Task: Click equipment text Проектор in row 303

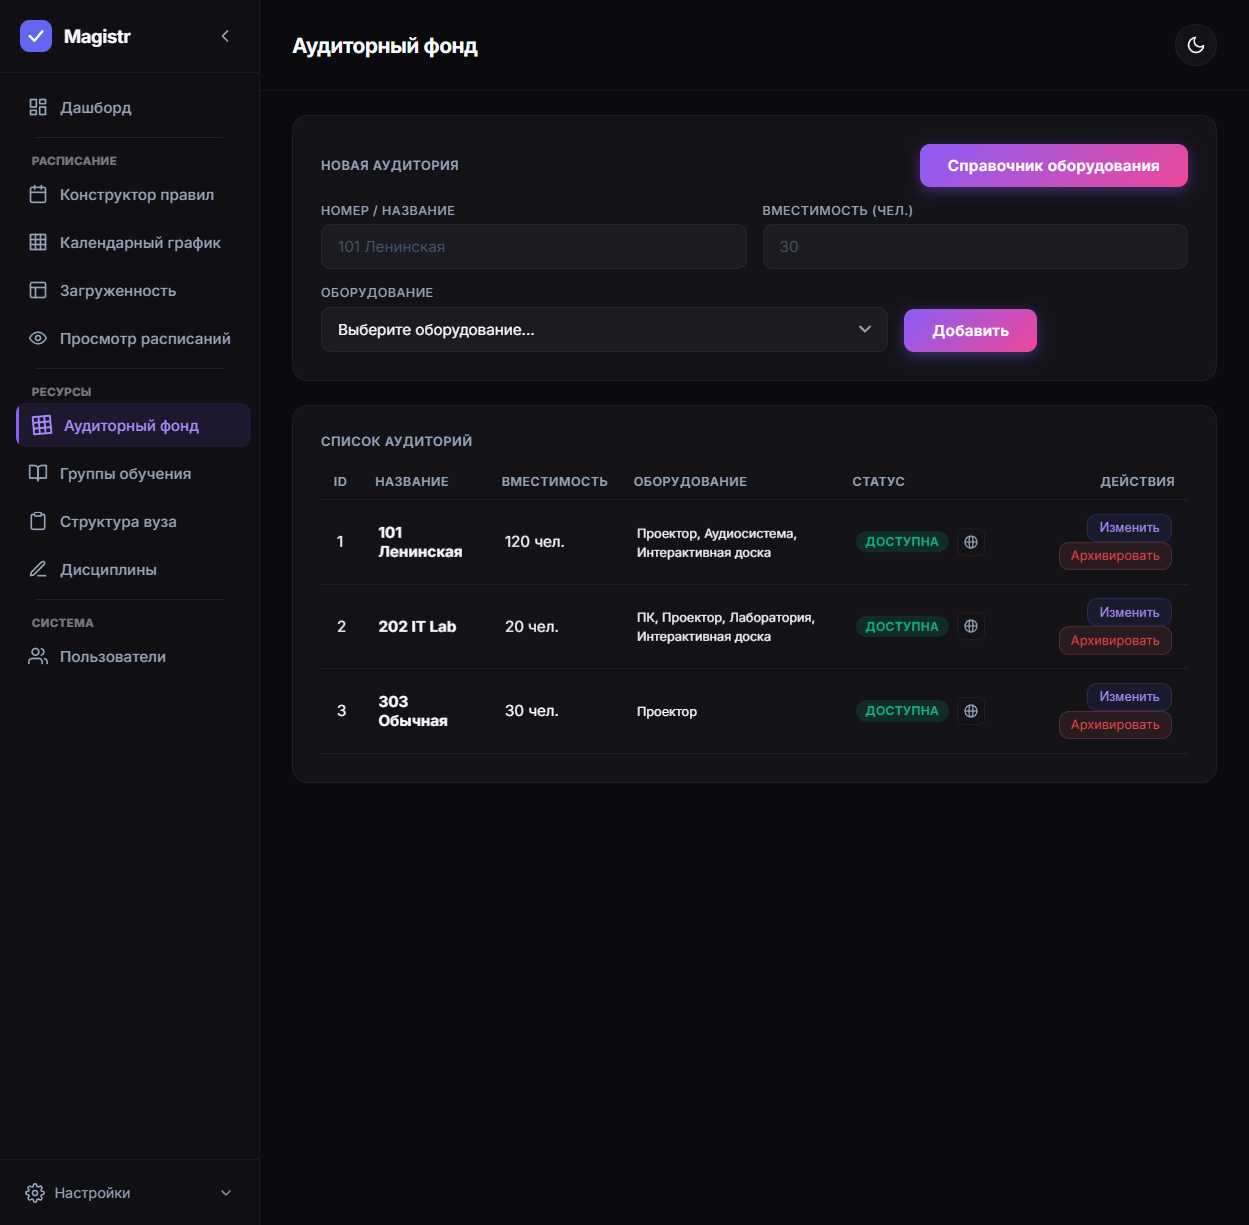Action: [667, 711]
